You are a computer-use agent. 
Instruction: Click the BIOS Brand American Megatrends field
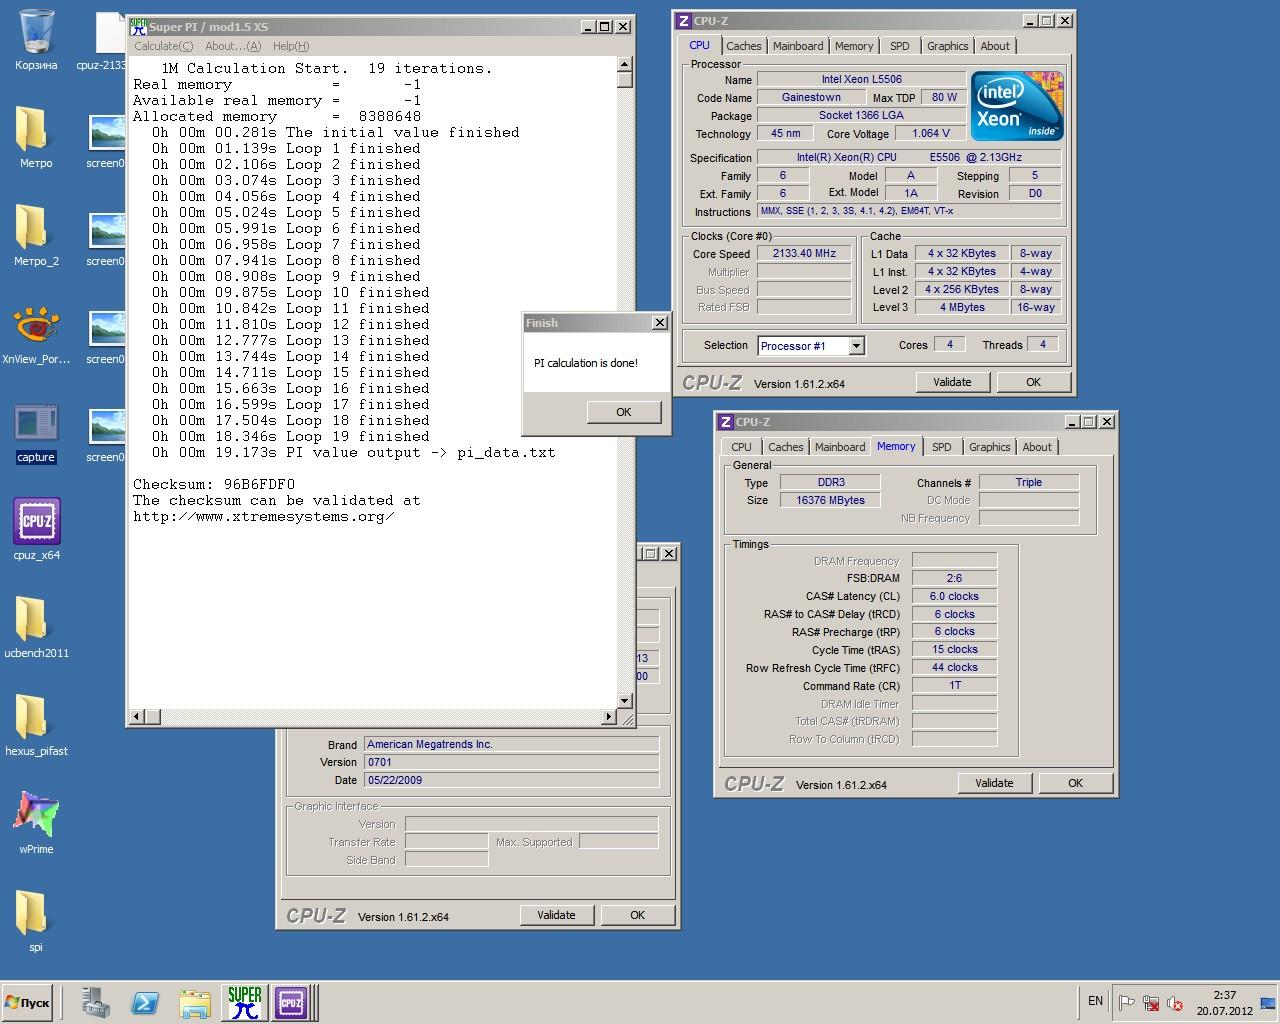pos(511,744)
